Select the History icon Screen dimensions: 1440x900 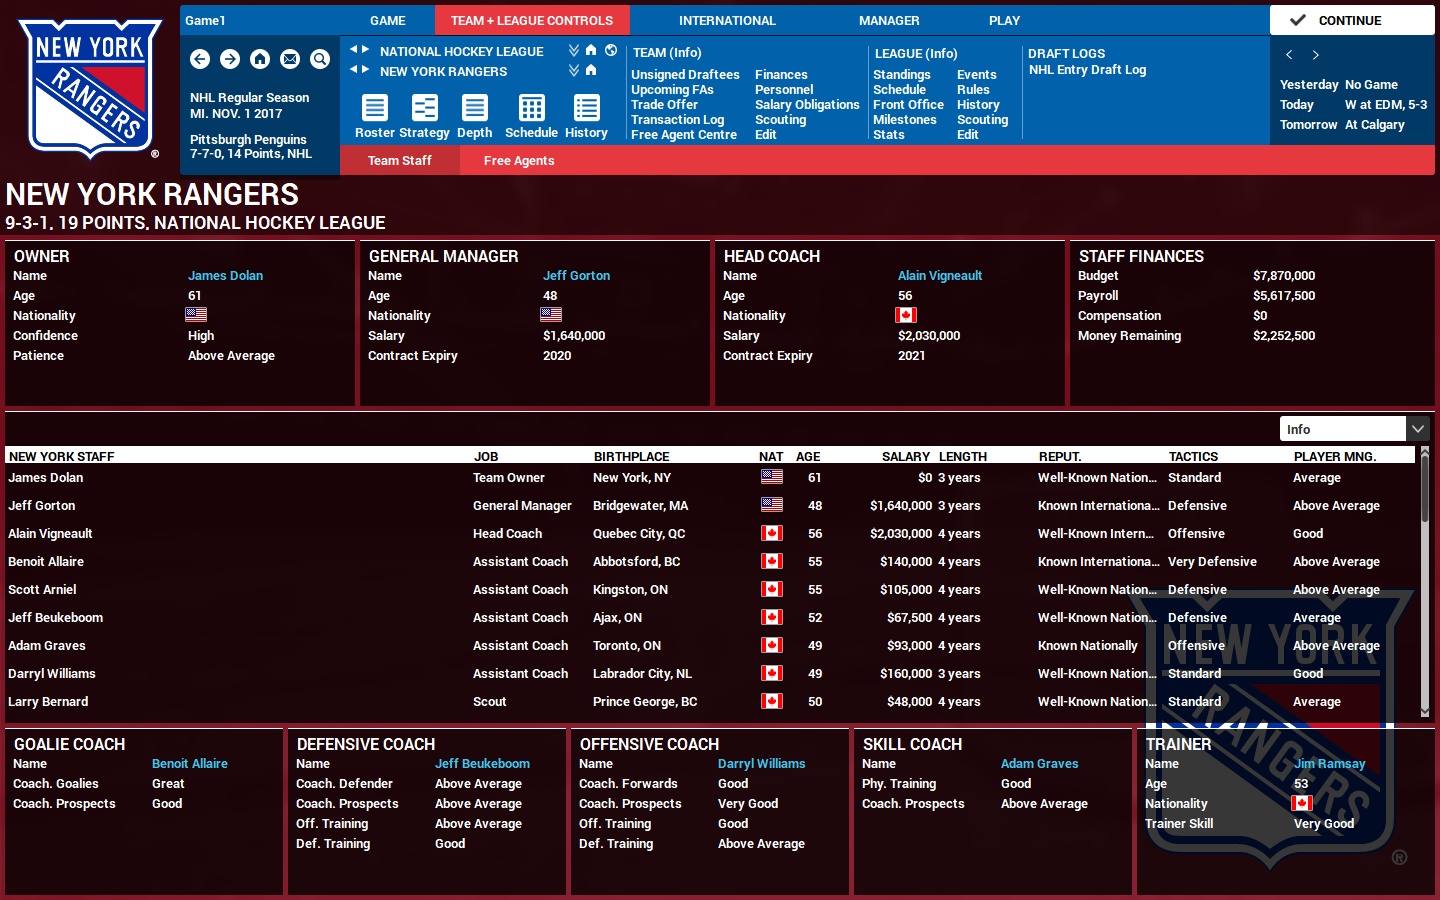click(x=586, y=108)
